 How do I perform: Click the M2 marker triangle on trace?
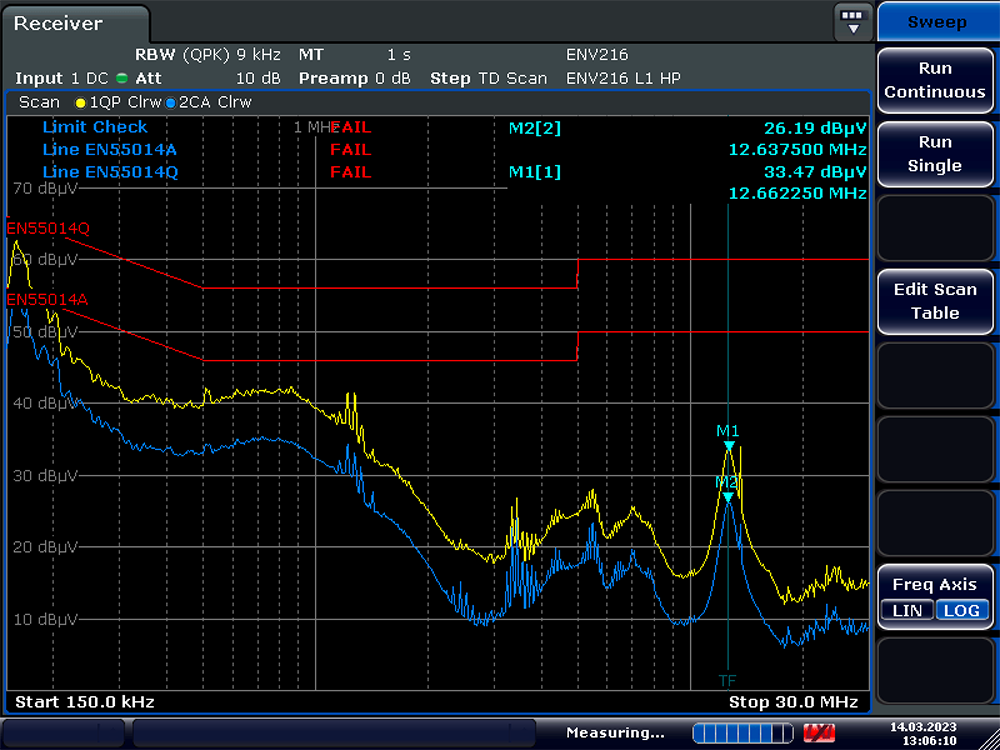(728, 496)
